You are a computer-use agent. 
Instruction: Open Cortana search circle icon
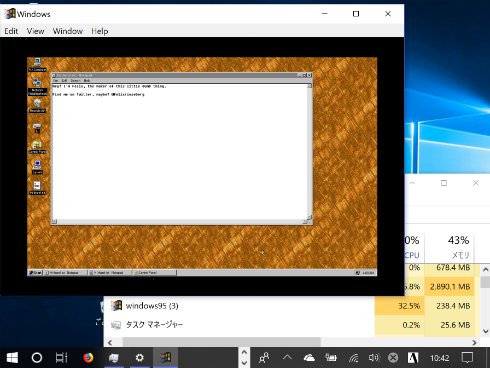[37, 358]
